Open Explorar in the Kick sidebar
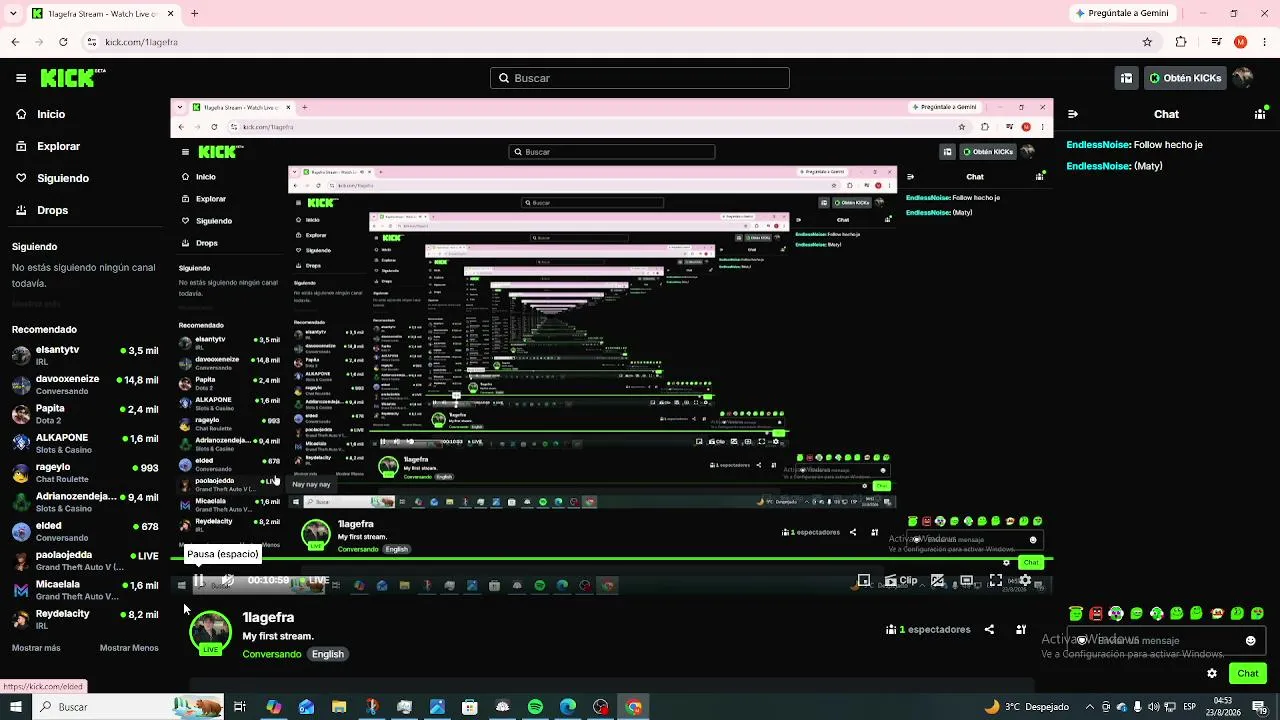Viewport: 1280px width, 720px height. coord(47,146)
